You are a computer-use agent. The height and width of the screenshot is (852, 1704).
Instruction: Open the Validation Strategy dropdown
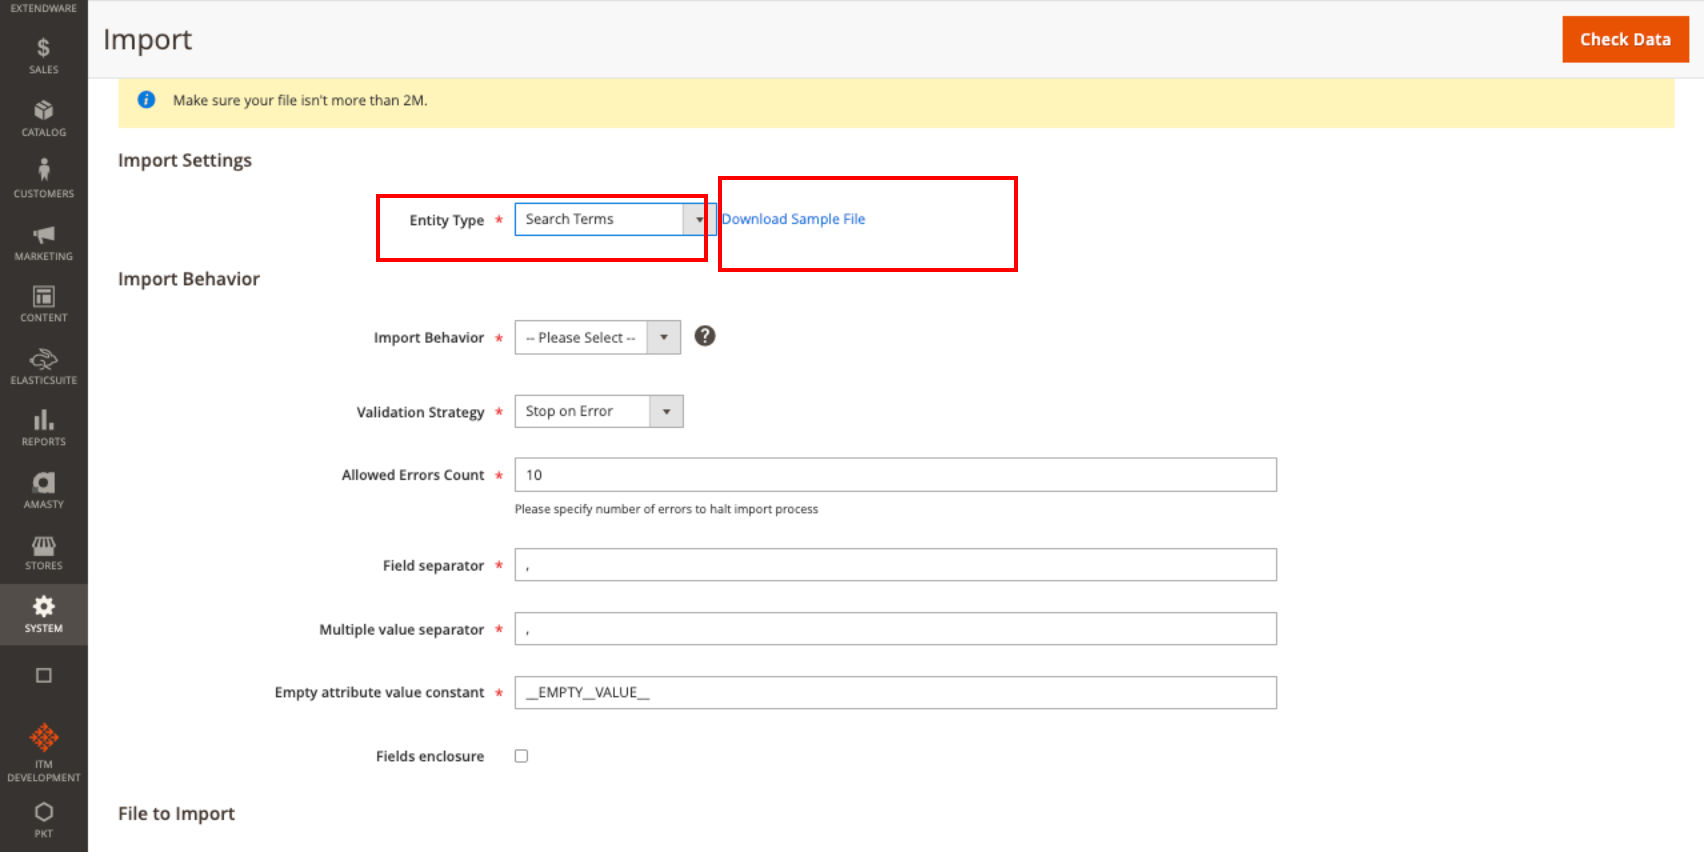click(599, 411)
